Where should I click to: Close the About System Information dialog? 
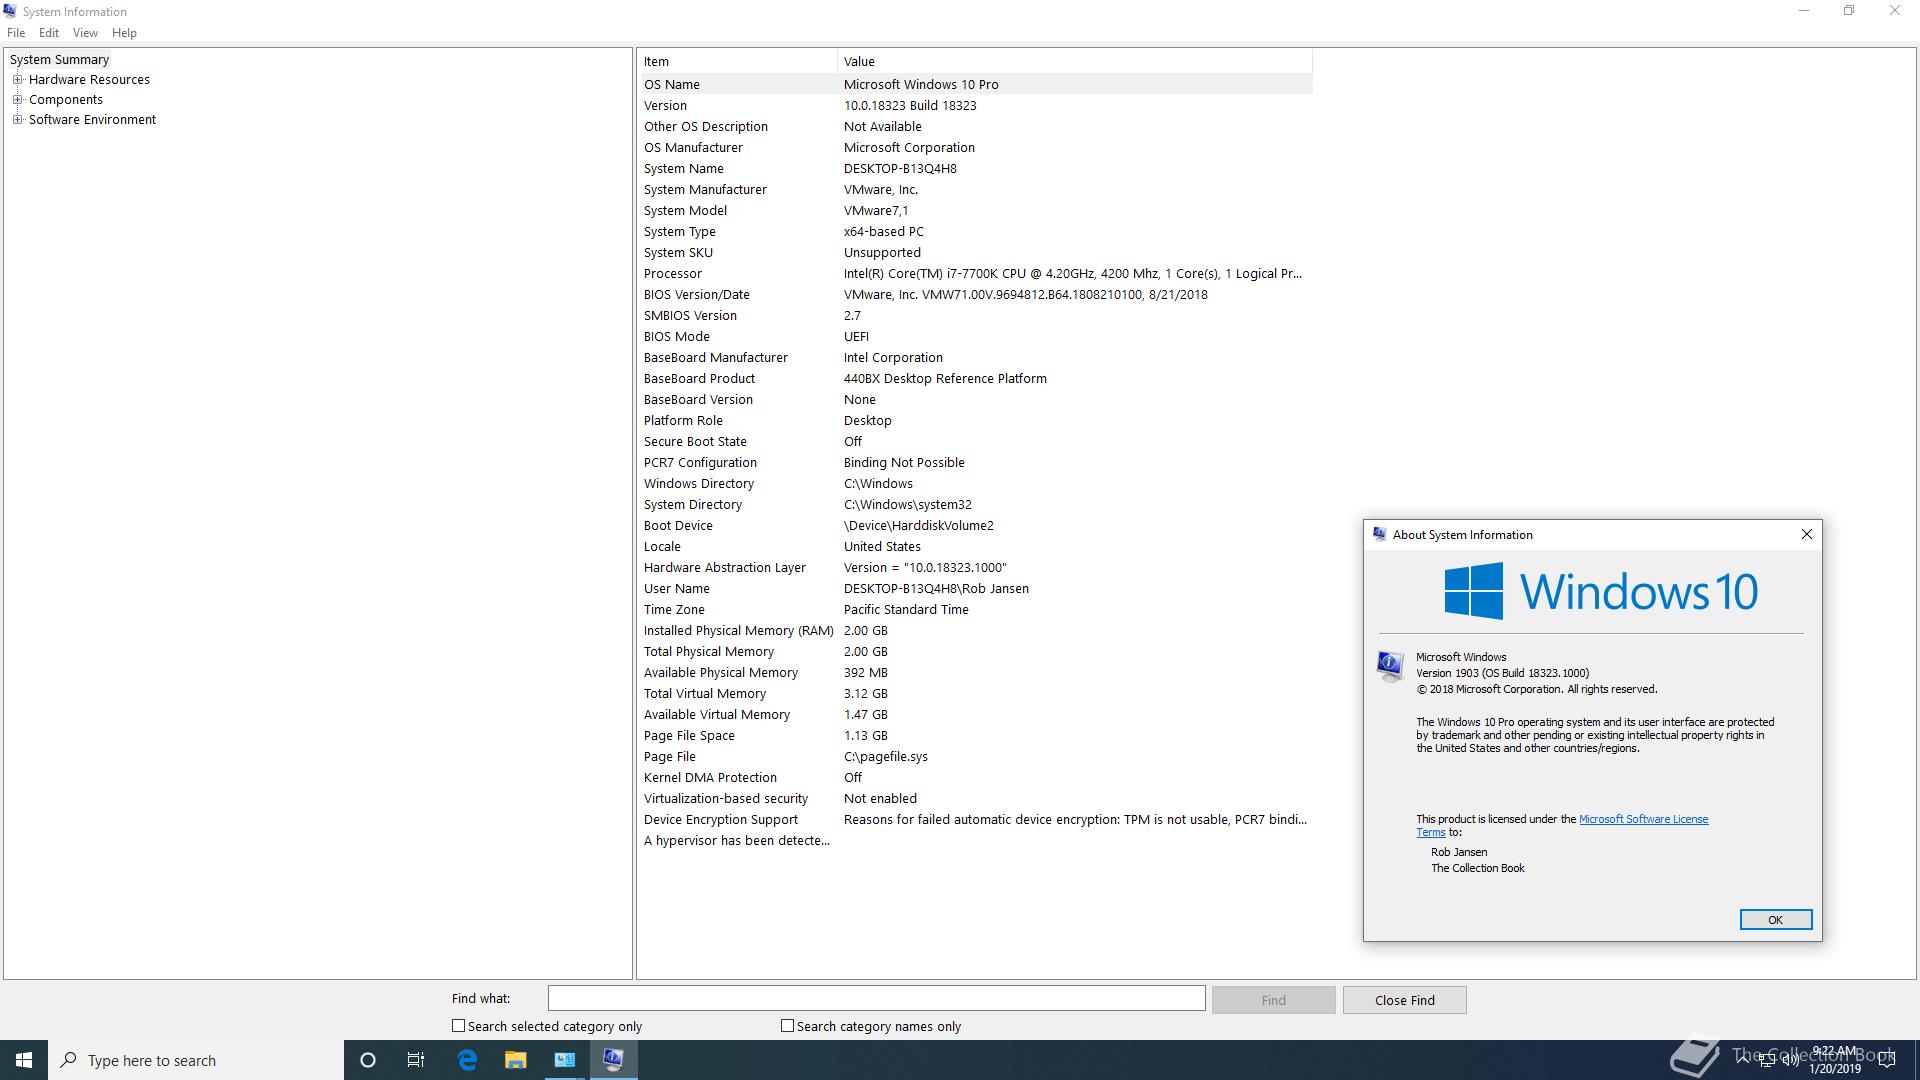(1806, 534)
